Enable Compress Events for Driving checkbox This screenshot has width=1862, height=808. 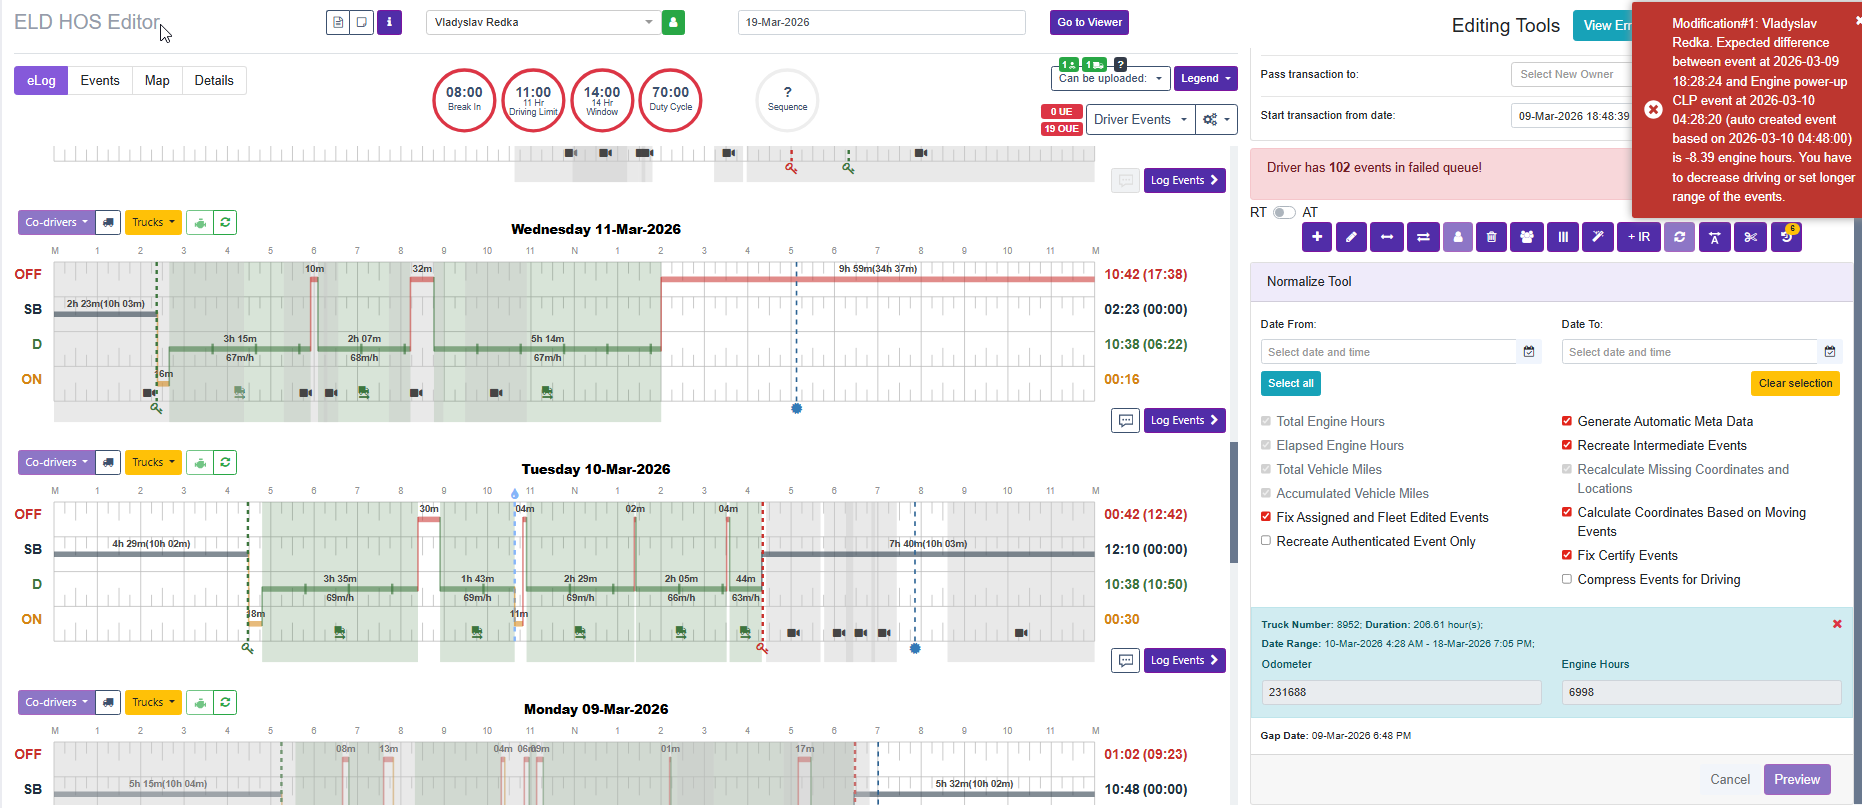(1567, 579)
